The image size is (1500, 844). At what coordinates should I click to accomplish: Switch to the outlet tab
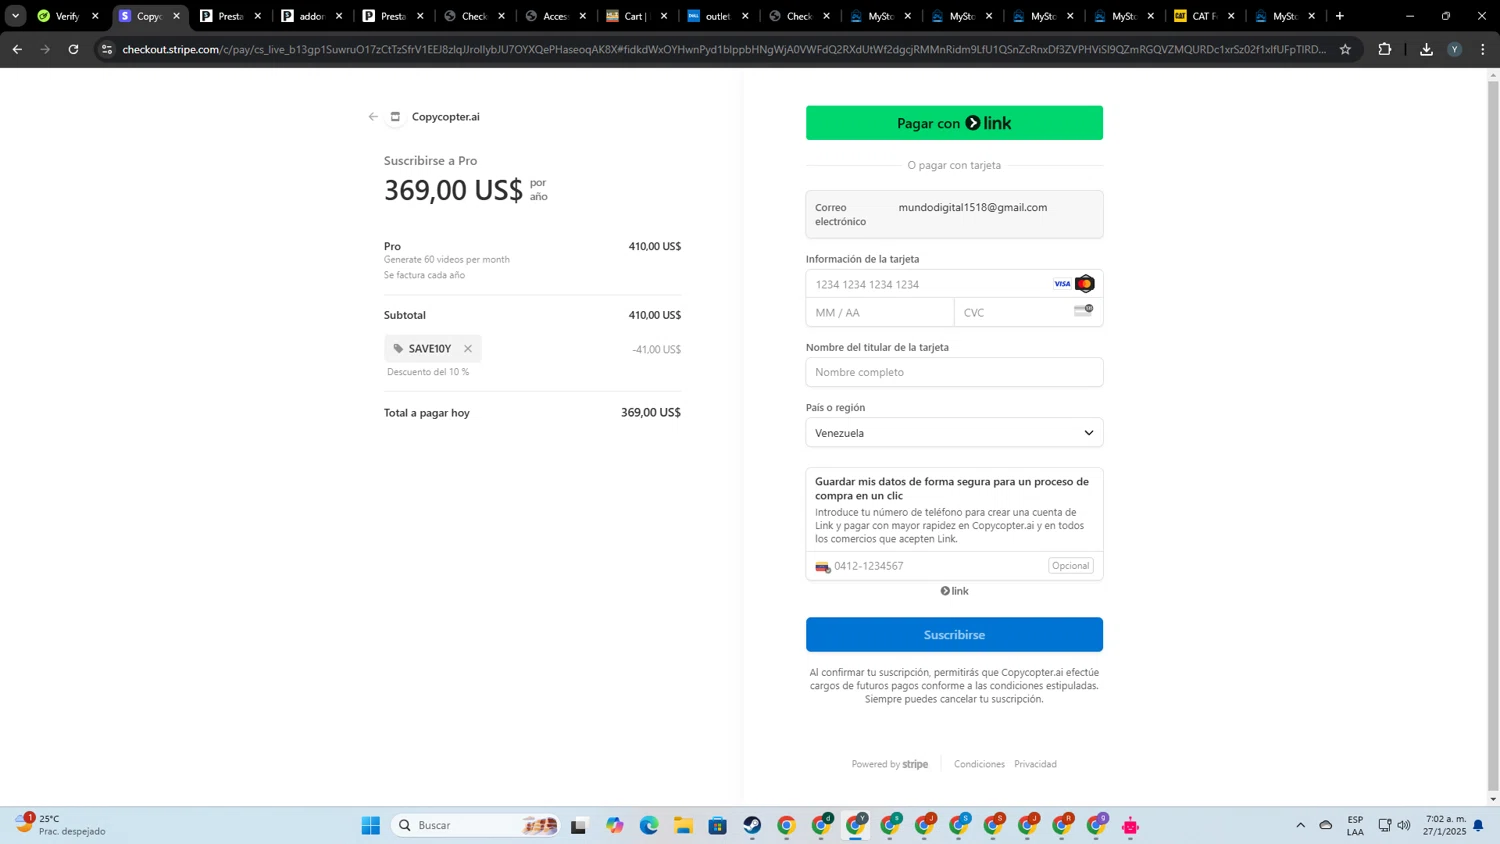pos(717,16)
